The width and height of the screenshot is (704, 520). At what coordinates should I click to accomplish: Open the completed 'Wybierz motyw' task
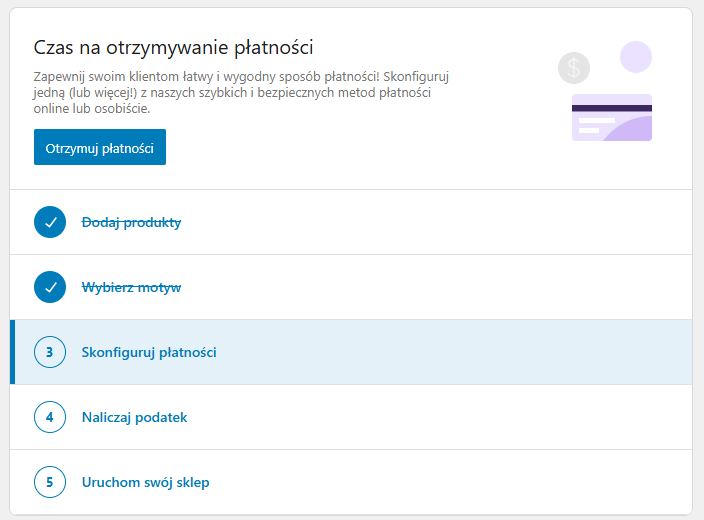click(x=131, y=287)
